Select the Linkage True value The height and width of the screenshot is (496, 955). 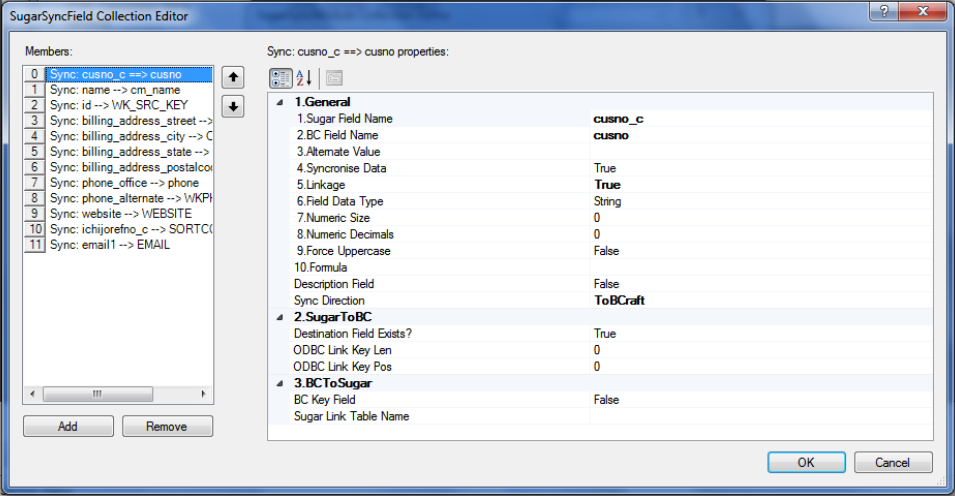[761, 185]
